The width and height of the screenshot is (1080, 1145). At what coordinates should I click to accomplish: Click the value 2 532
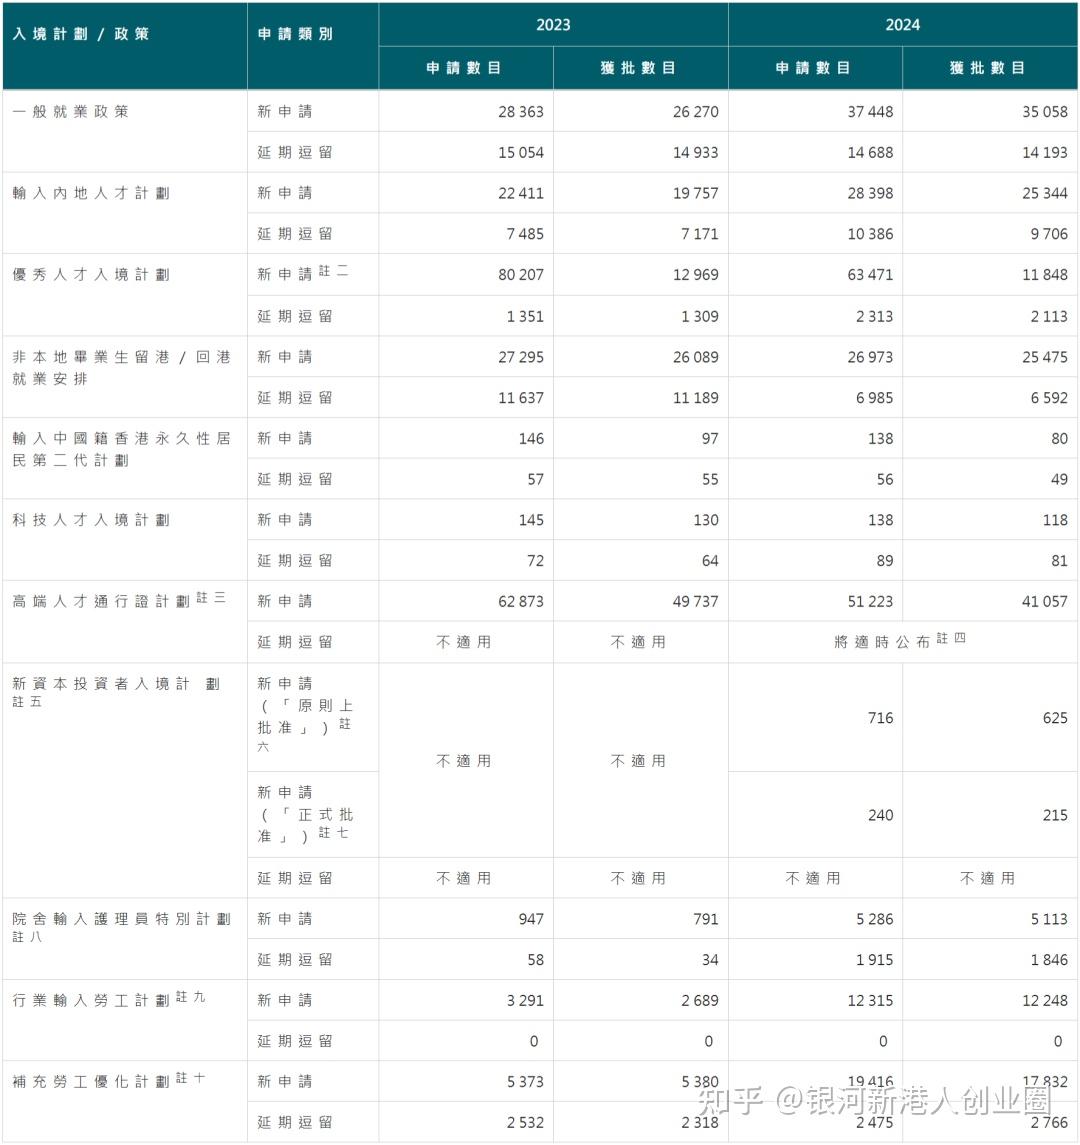point(524,1123)
